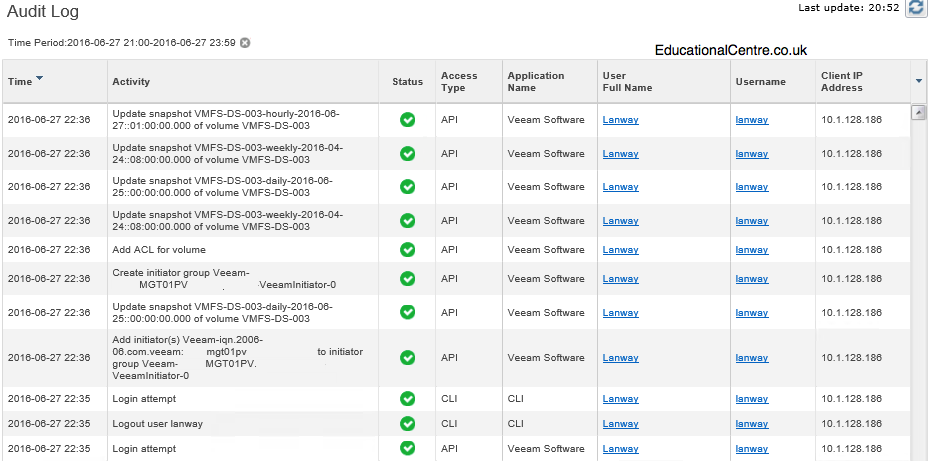Open Lanway full name link in Logout user row
The width and height of the screenshot is (930, 461).
(x=620, y=424)
